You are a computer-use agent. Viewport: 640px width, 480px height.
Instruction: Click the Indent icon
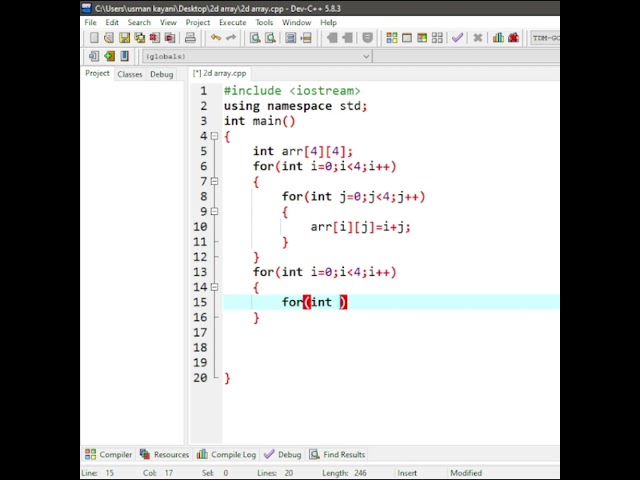[x=332, y=38]
